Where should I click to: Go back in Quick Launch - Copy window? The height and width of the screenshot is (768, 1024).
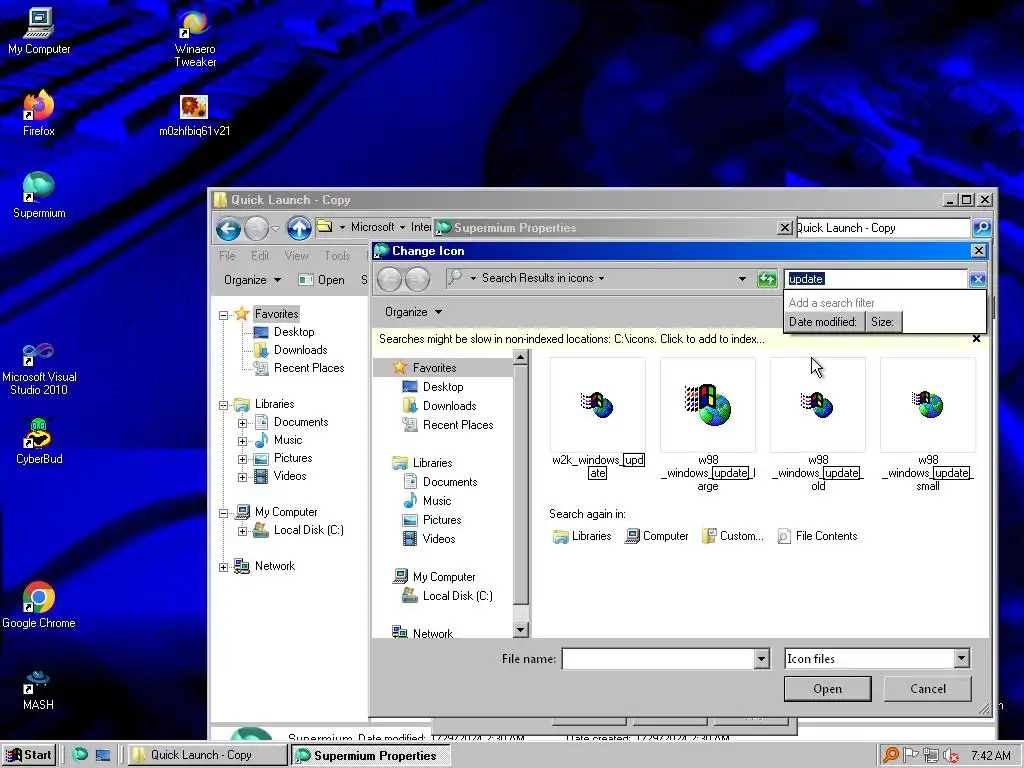(228, 229)
